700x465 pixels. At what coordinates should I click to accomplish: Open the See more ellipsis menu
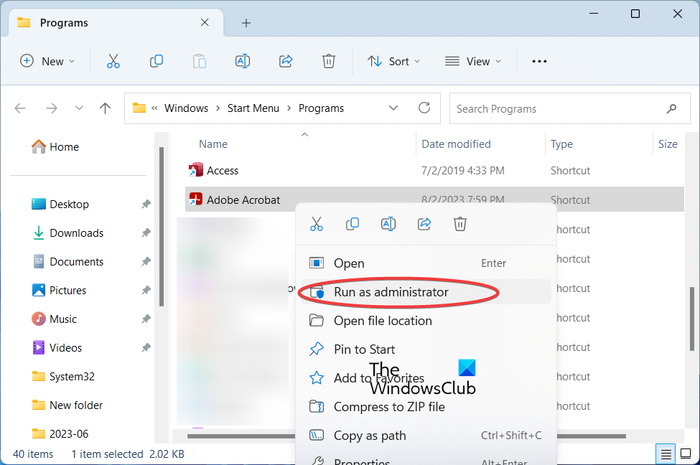539,61
